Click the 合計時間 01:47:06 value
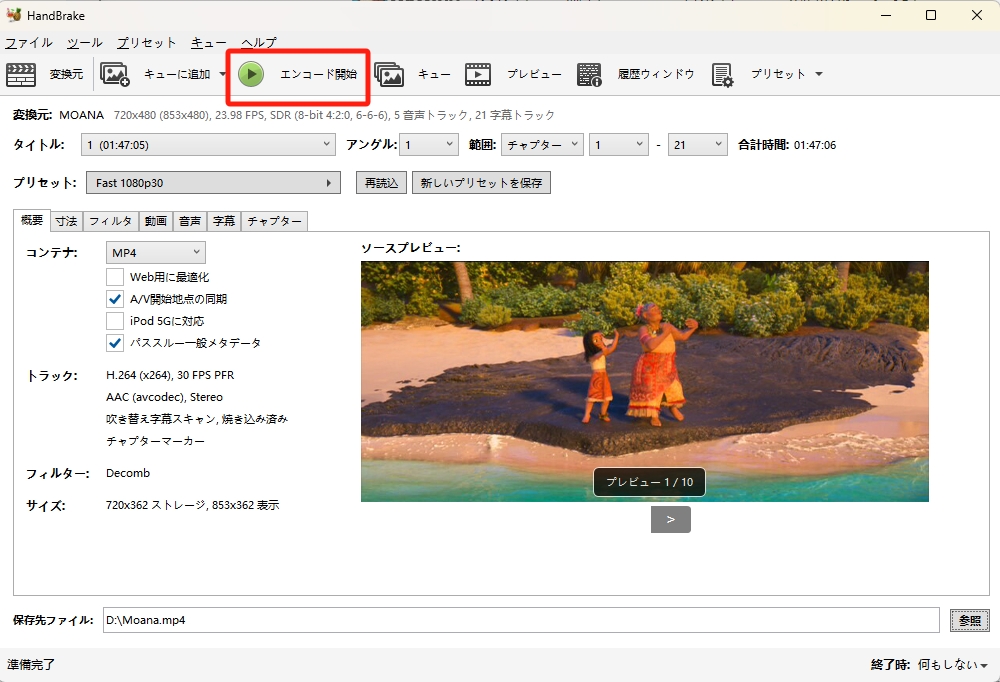The image size is (1000, 682). [x=814, y=145]
